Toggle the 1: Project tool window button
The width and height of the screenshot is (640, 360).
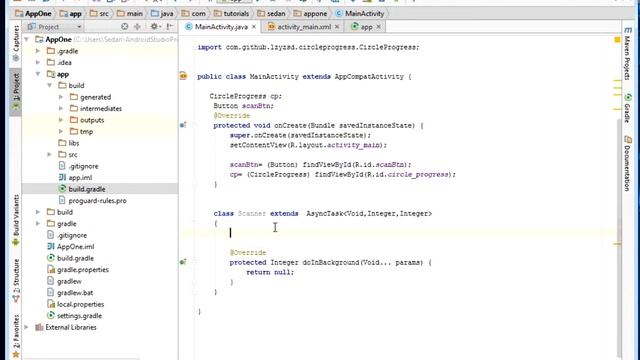coord(16,92)
